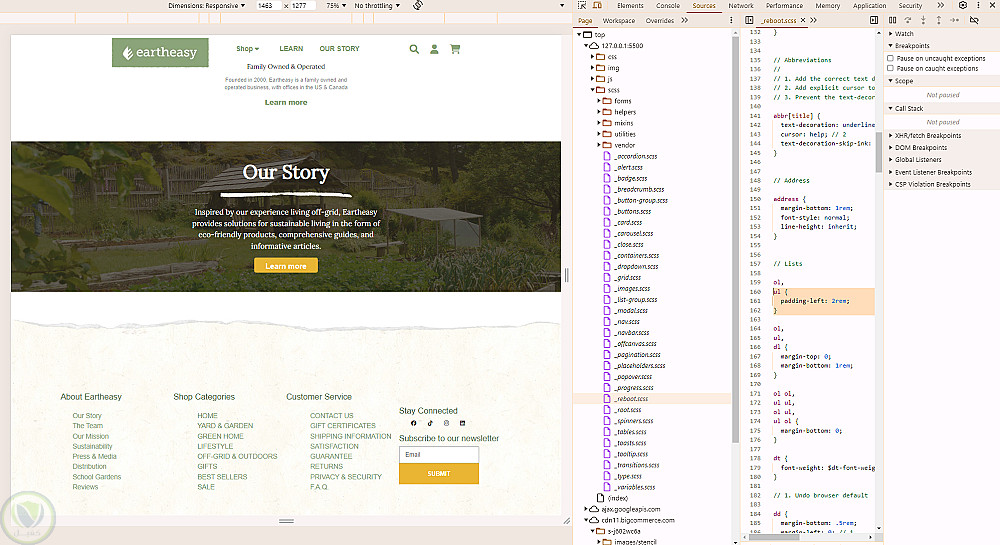Image resolution: width=1000 pixels, height=545 pixels.
Task: Expand the Watch section
Action: tap(904, 34)
